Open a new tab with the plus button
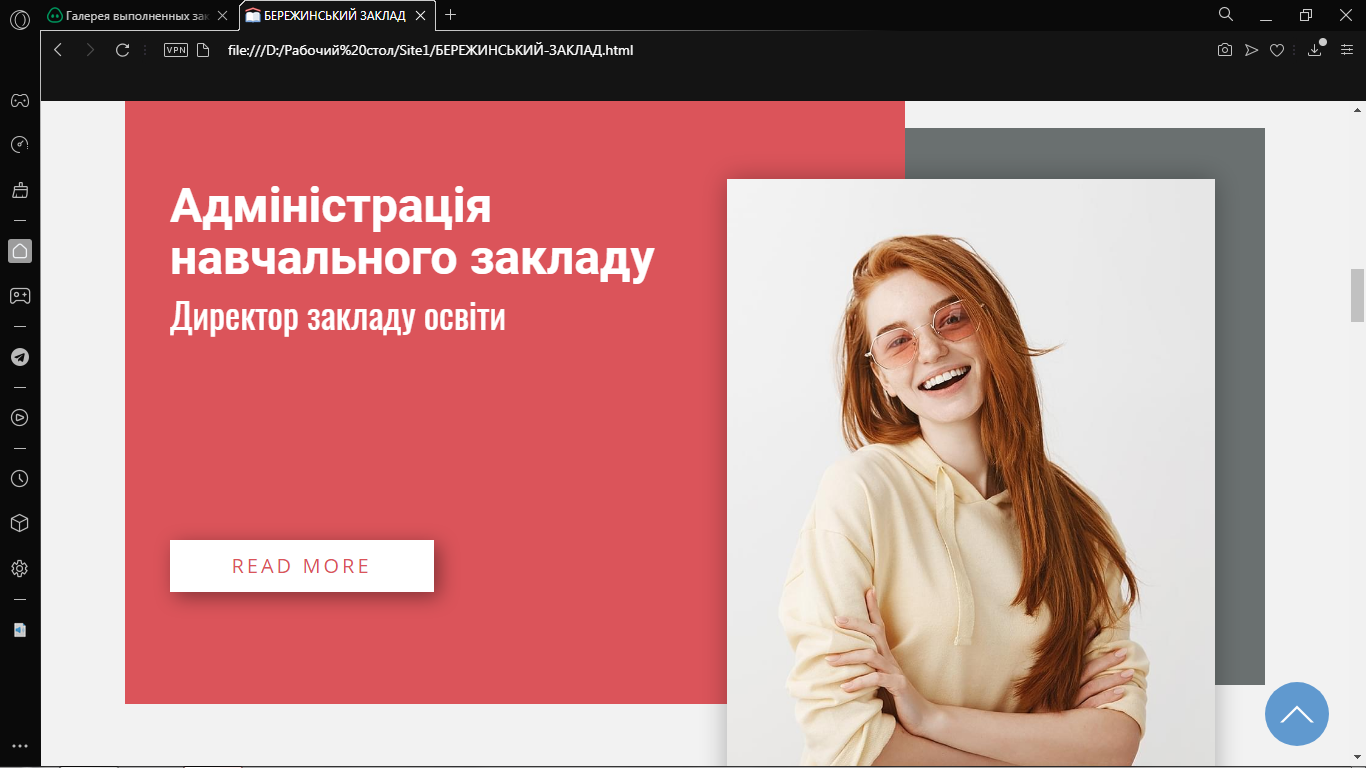Viewport: 1366px width, 768px height. pos(451,15)
